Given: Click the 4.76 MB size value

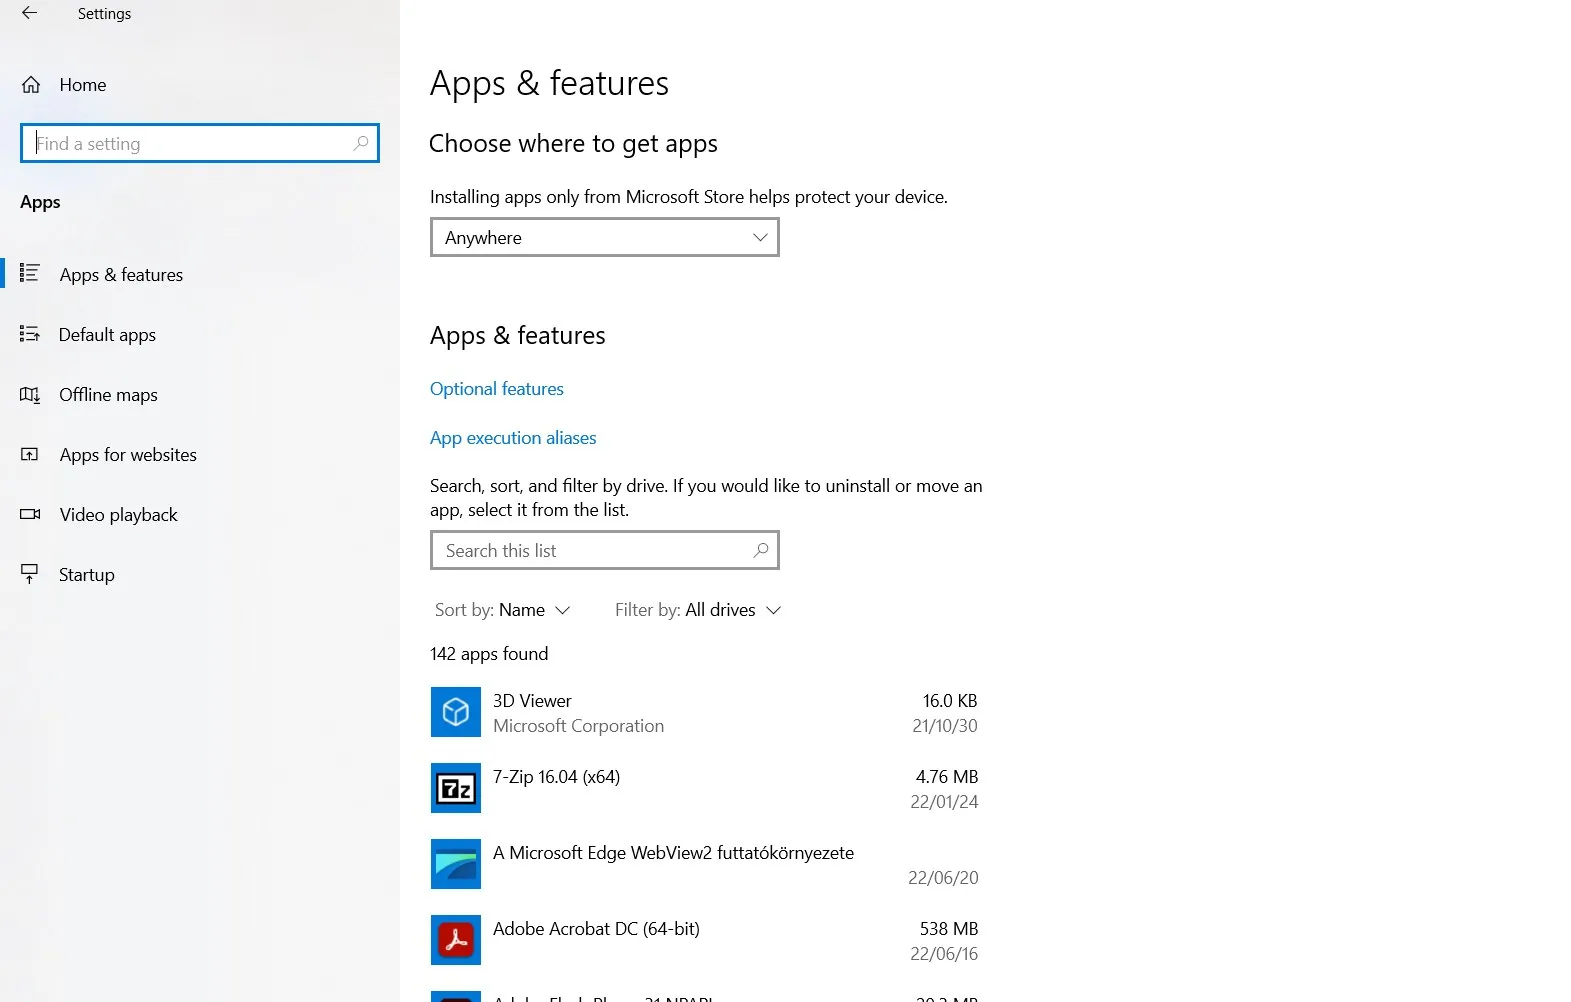Looking at the screenshot, I should tap(947, 777).
